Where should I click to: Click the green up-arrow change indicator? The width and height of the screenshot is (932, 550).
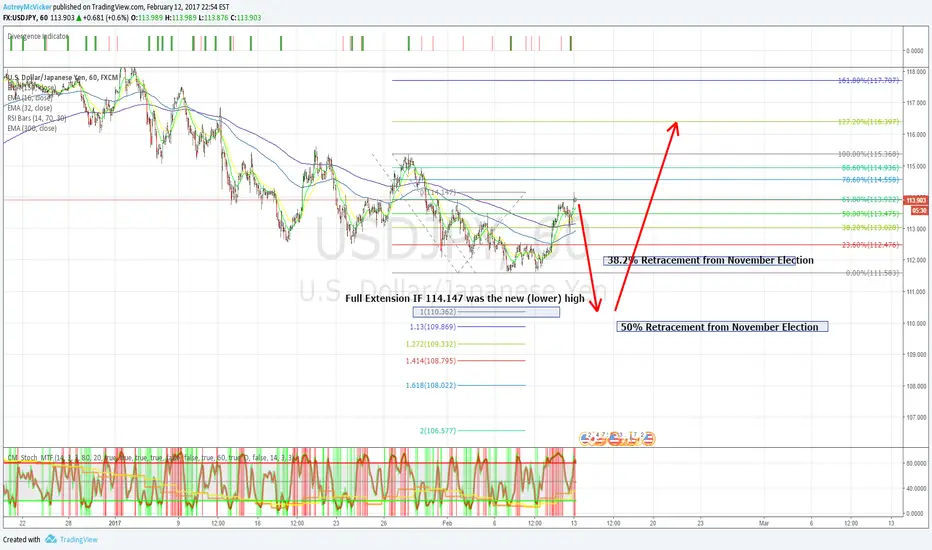pyautogui.click(x=78, y=18)
